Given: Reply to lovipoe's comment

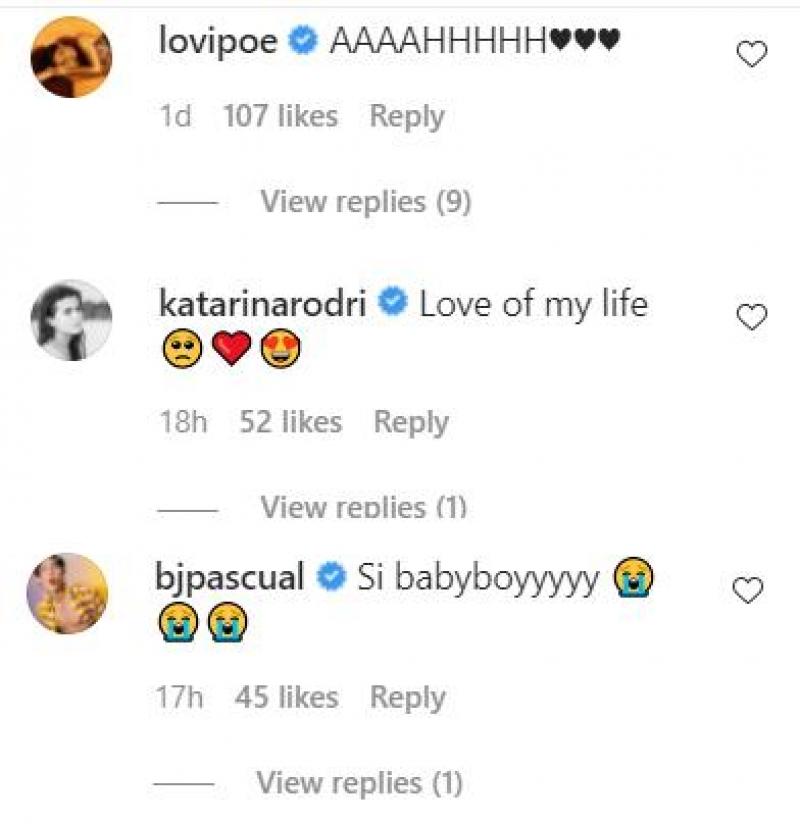Looking at the screenshot, I should [x=406, y=116].
